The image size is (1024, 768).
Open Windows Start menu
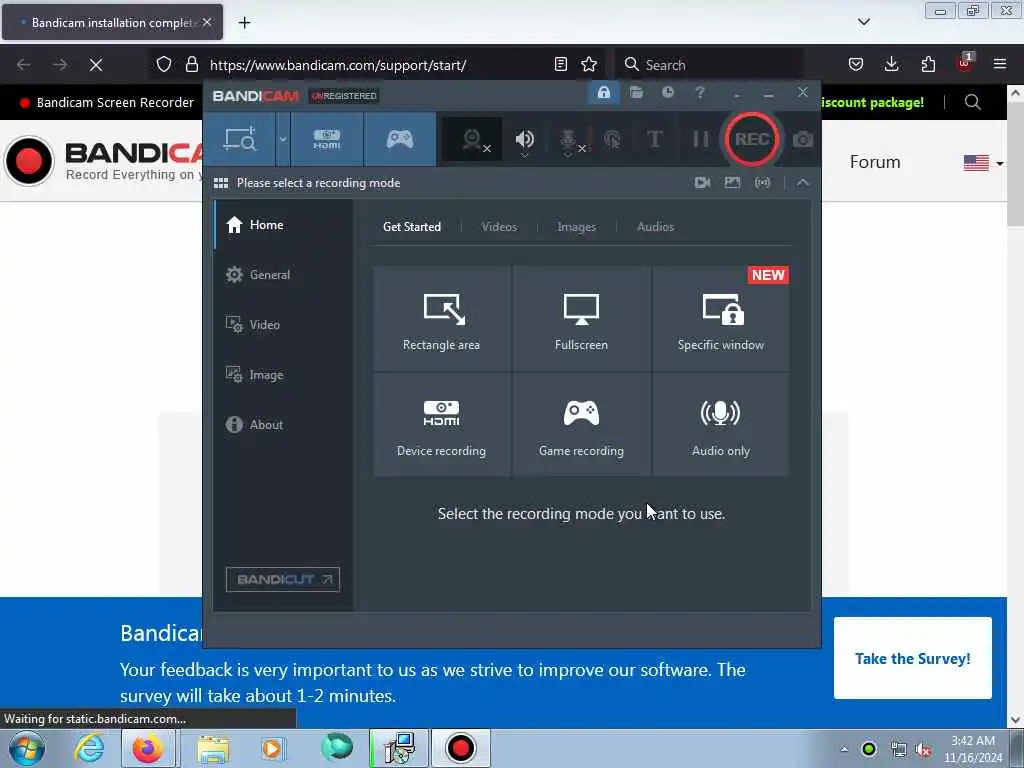click(27, 748)
